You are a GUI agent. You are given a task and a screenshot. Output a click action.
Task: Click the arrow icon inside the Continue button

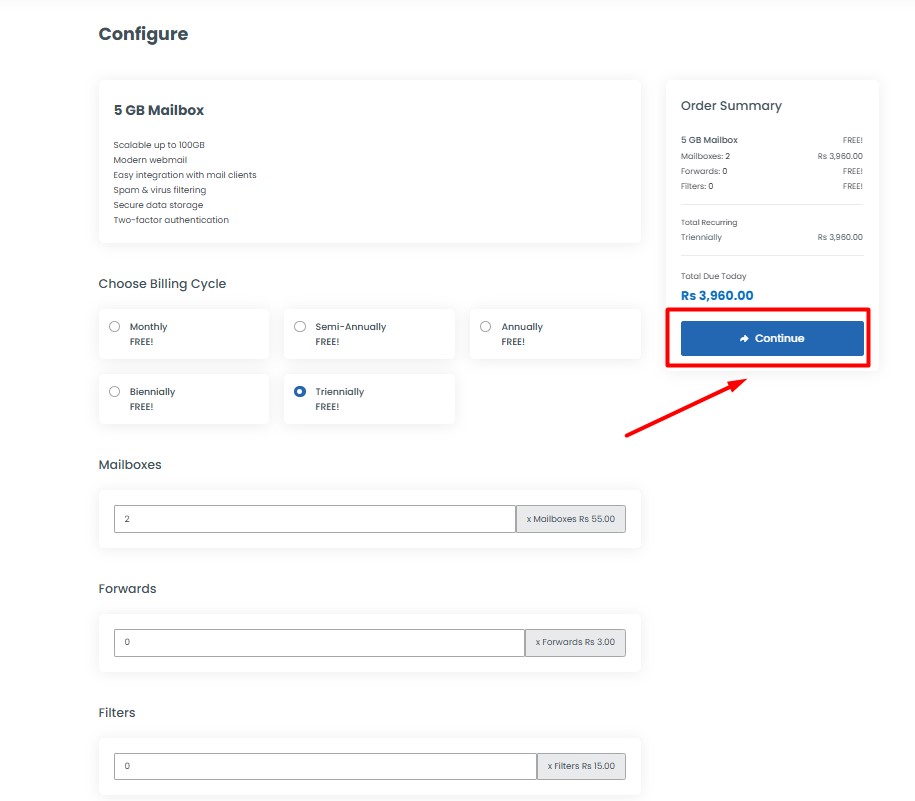point(744,339)
